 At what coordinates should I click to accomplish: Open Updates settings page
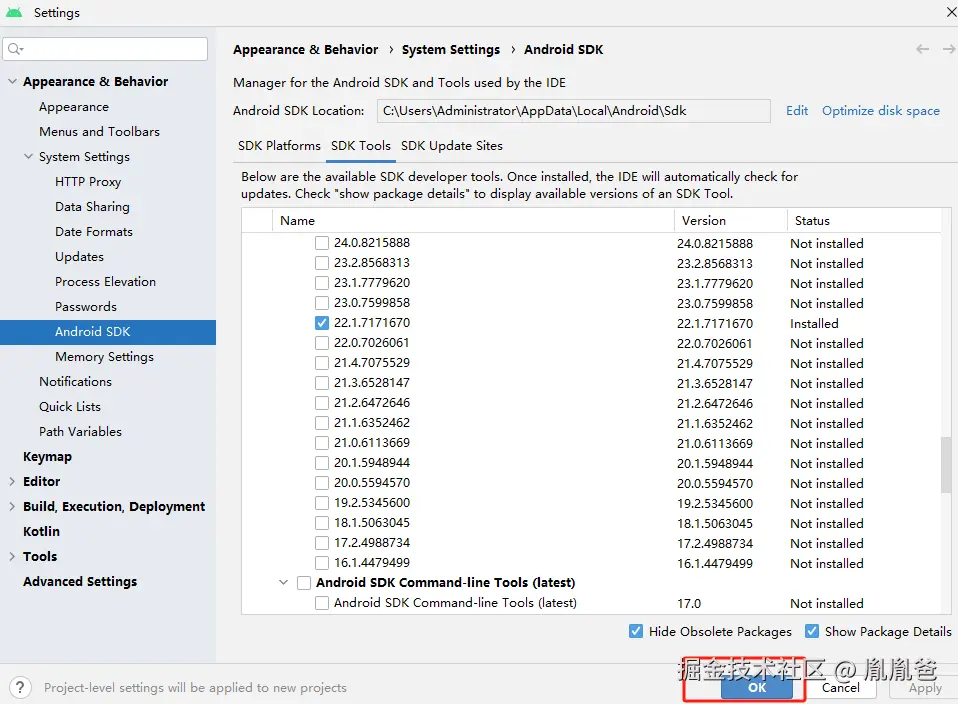pos(79,257)
